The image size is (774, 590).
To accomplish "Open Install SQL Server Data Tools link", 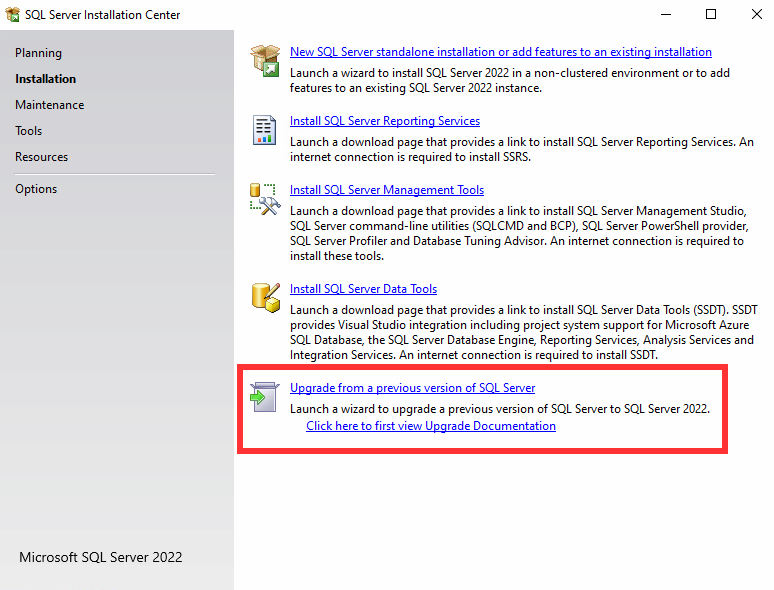I will (x=363, y=289).
